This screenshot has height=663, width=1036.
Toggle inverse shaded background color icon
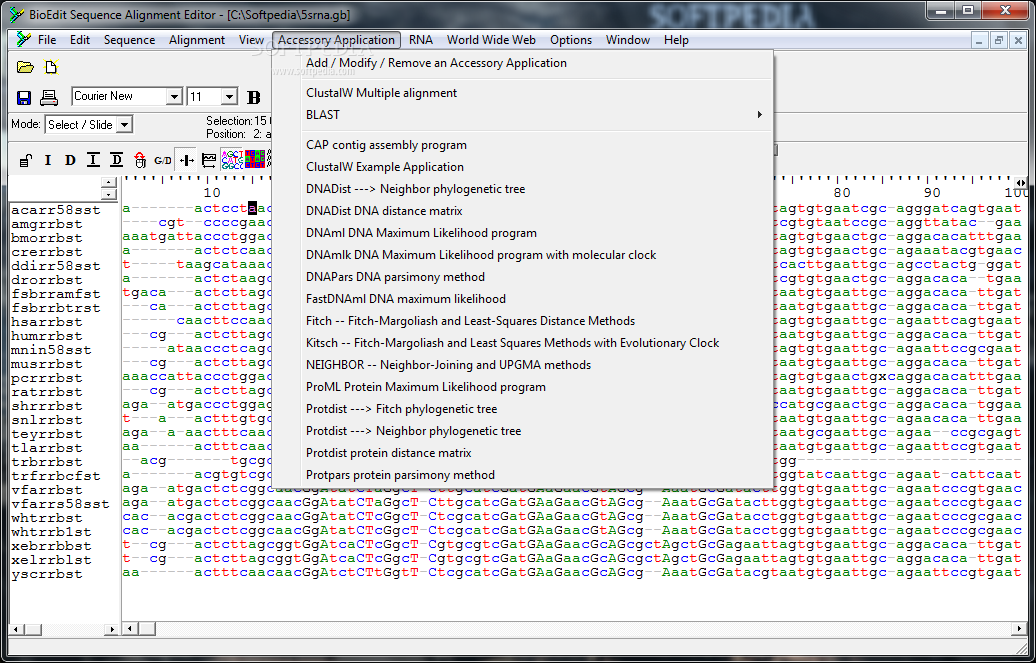(x=254, y=159)
